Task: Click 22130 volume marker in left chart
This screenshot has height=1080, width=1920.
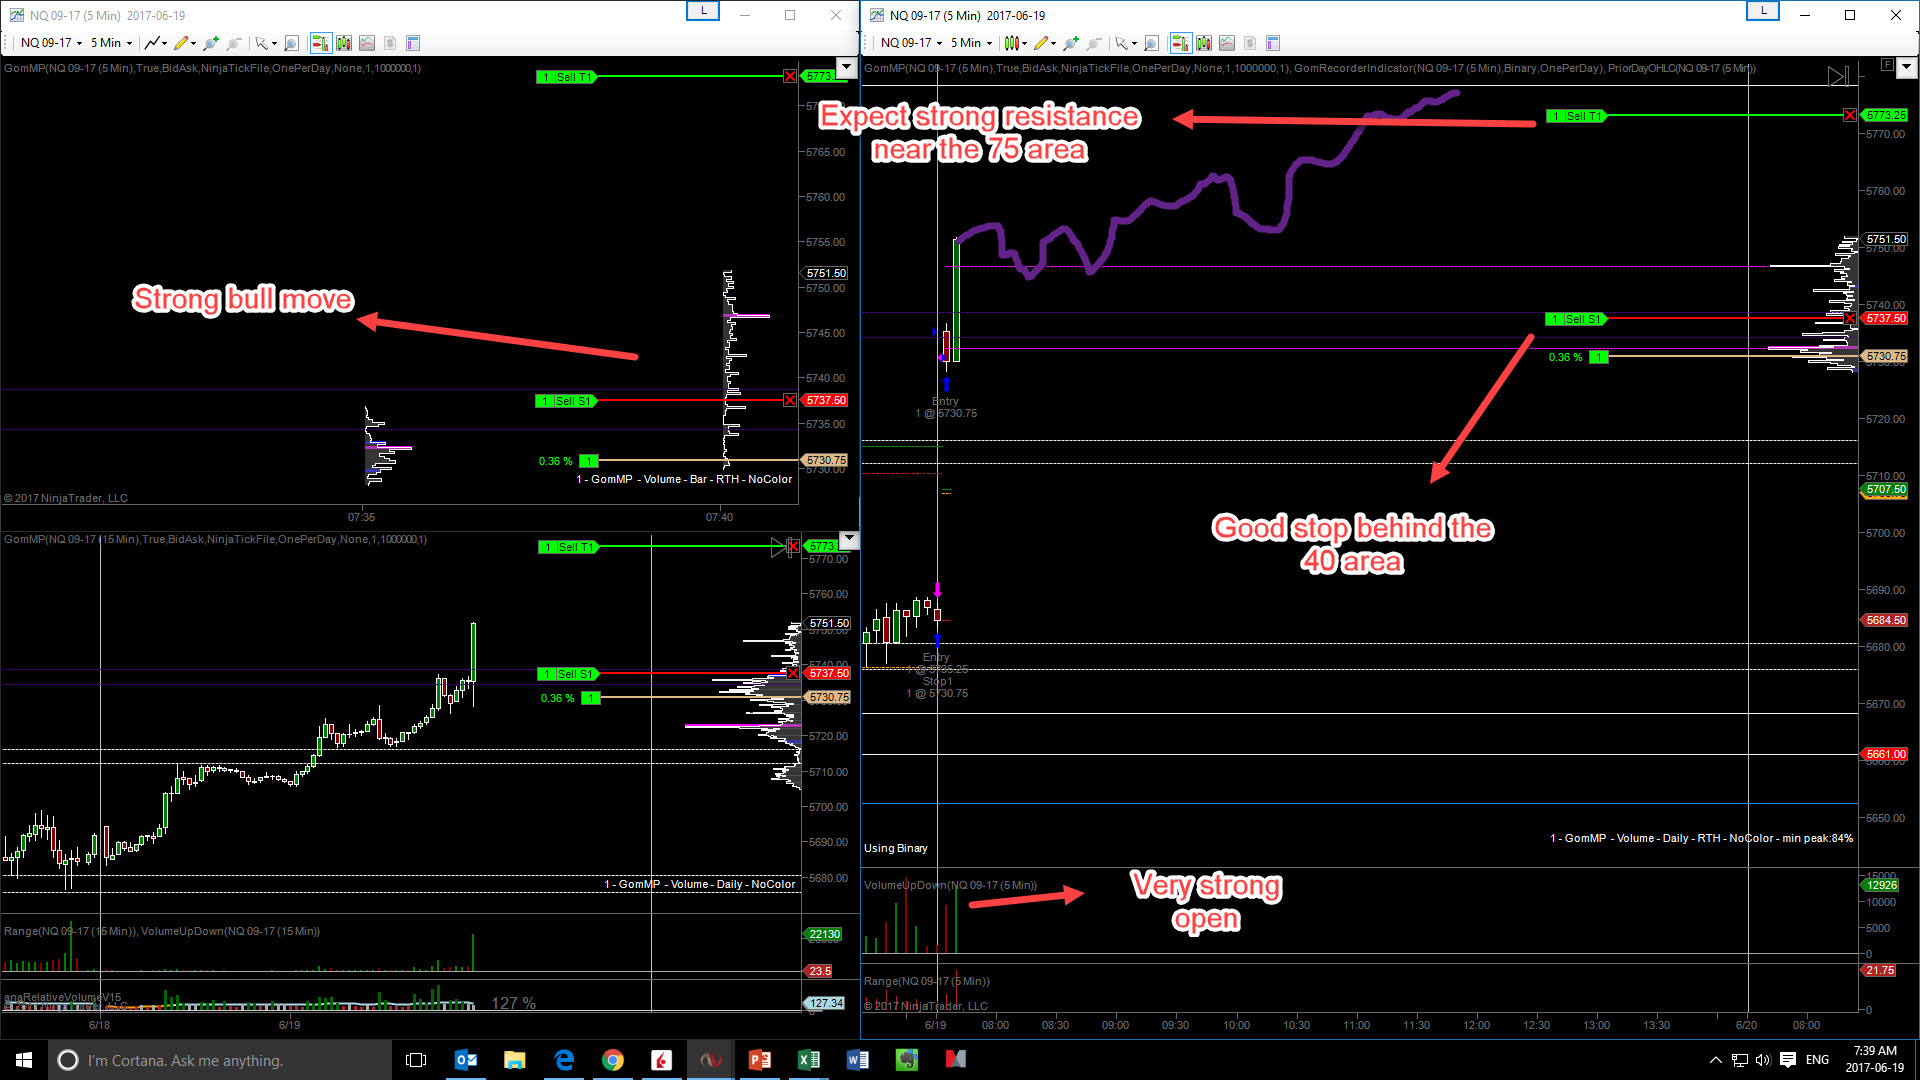Action: pyautogui.click(x=825, y=935)
